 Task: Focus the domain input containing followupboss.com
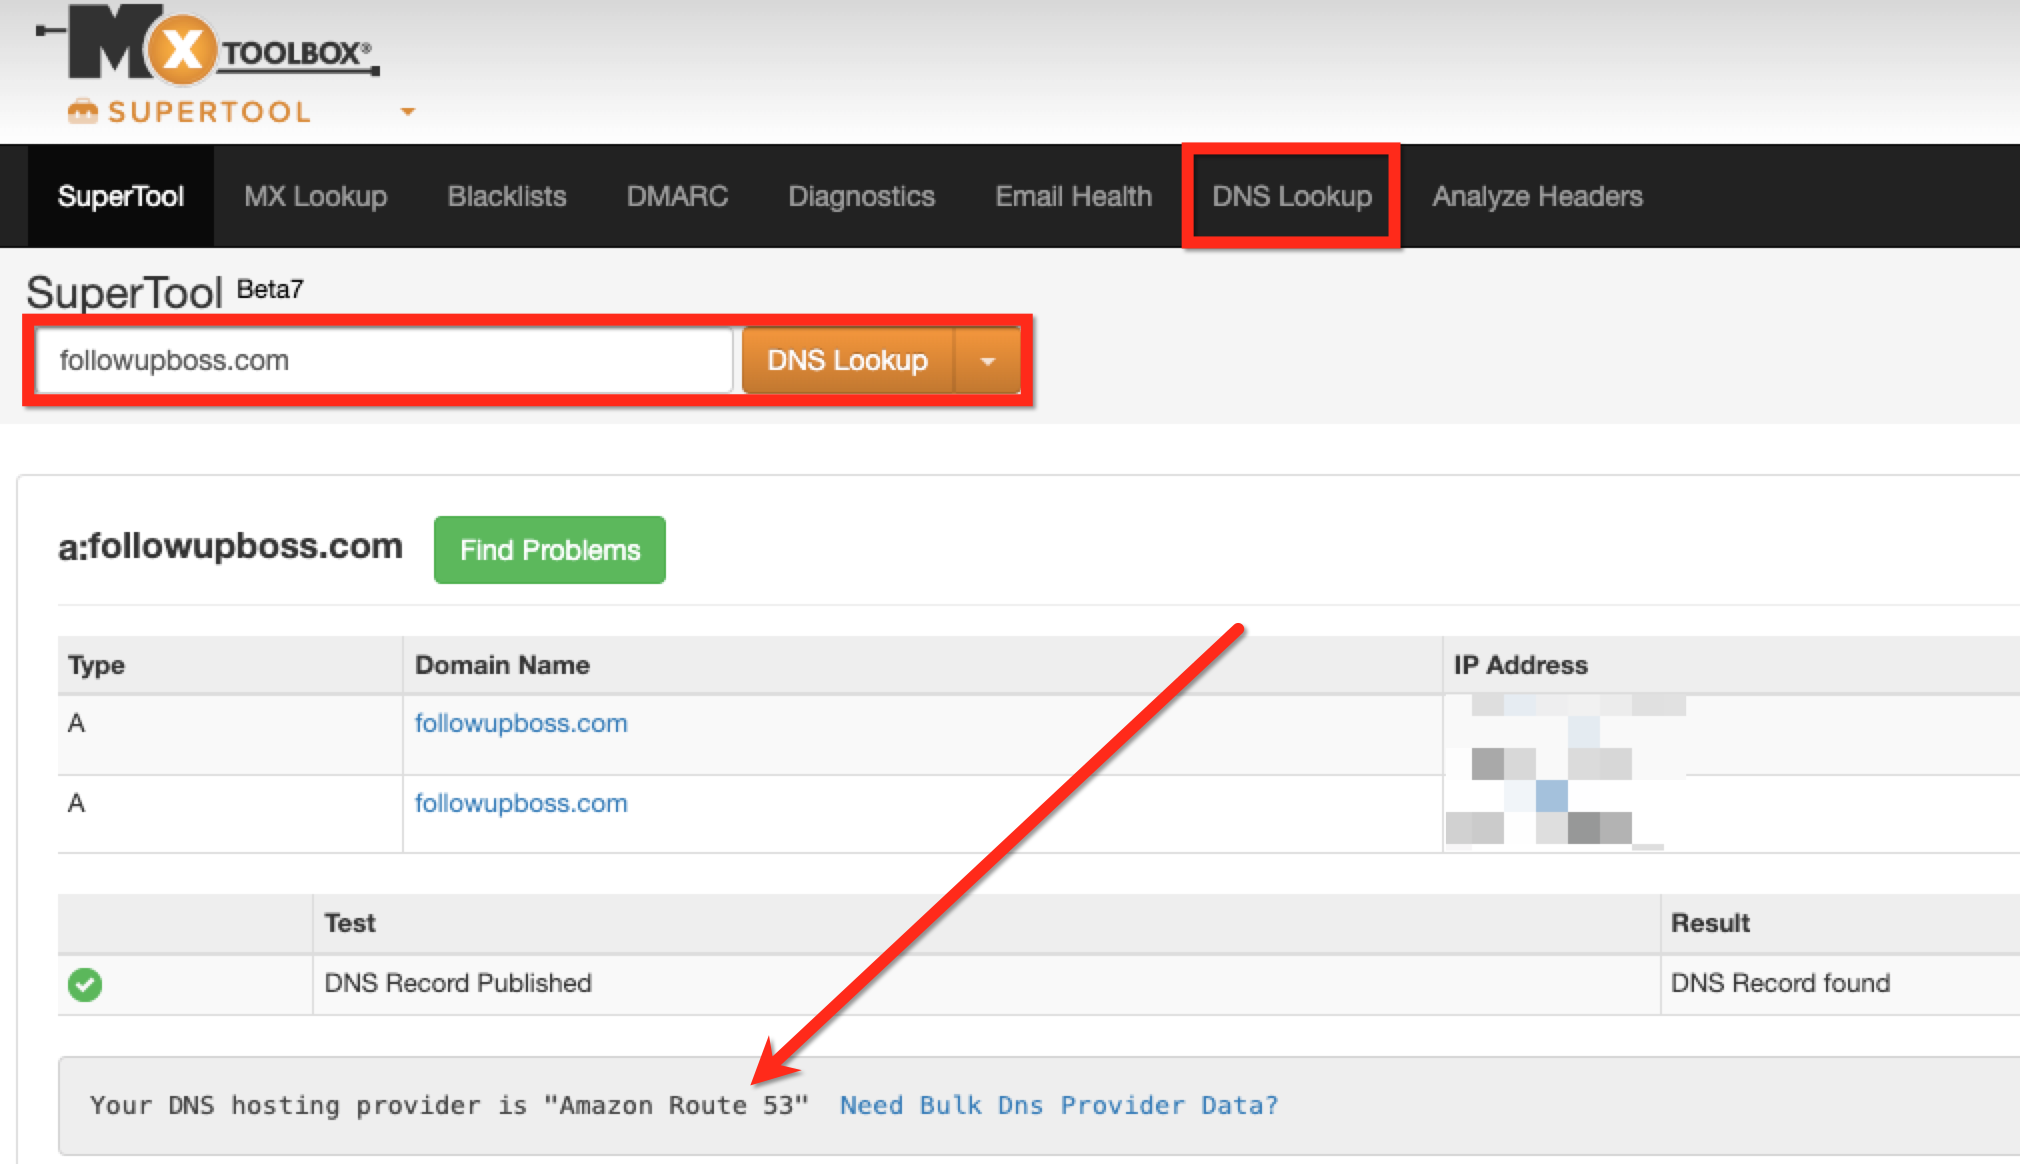(x=385, y=360)
